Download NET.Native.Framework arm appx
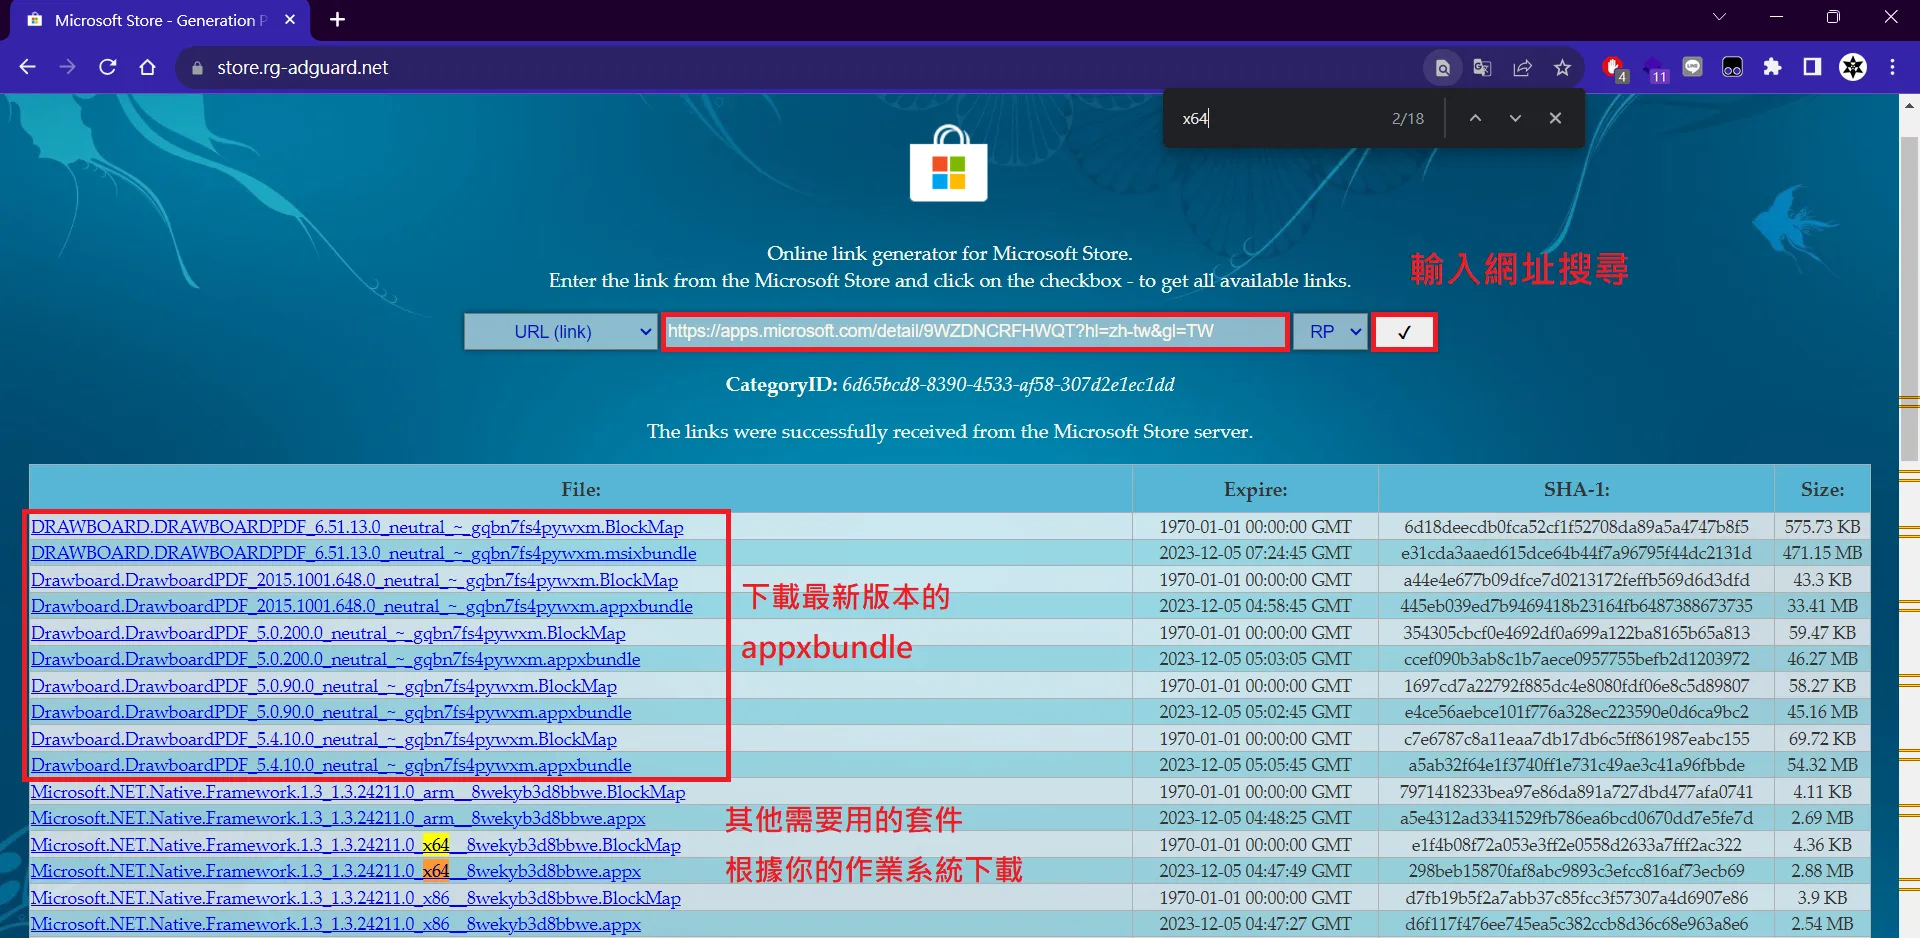Viewport: 1920px width, 938px height. (338, 818)
